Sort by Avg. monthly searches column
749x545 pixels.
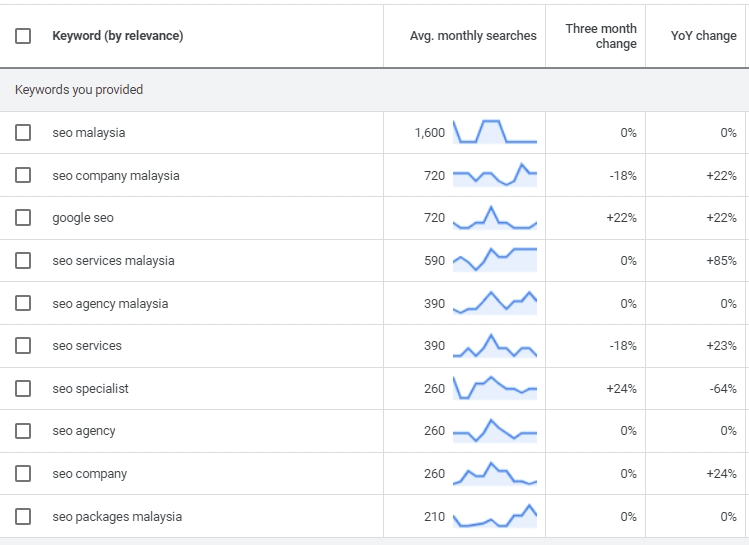click(x=473, y=36)
